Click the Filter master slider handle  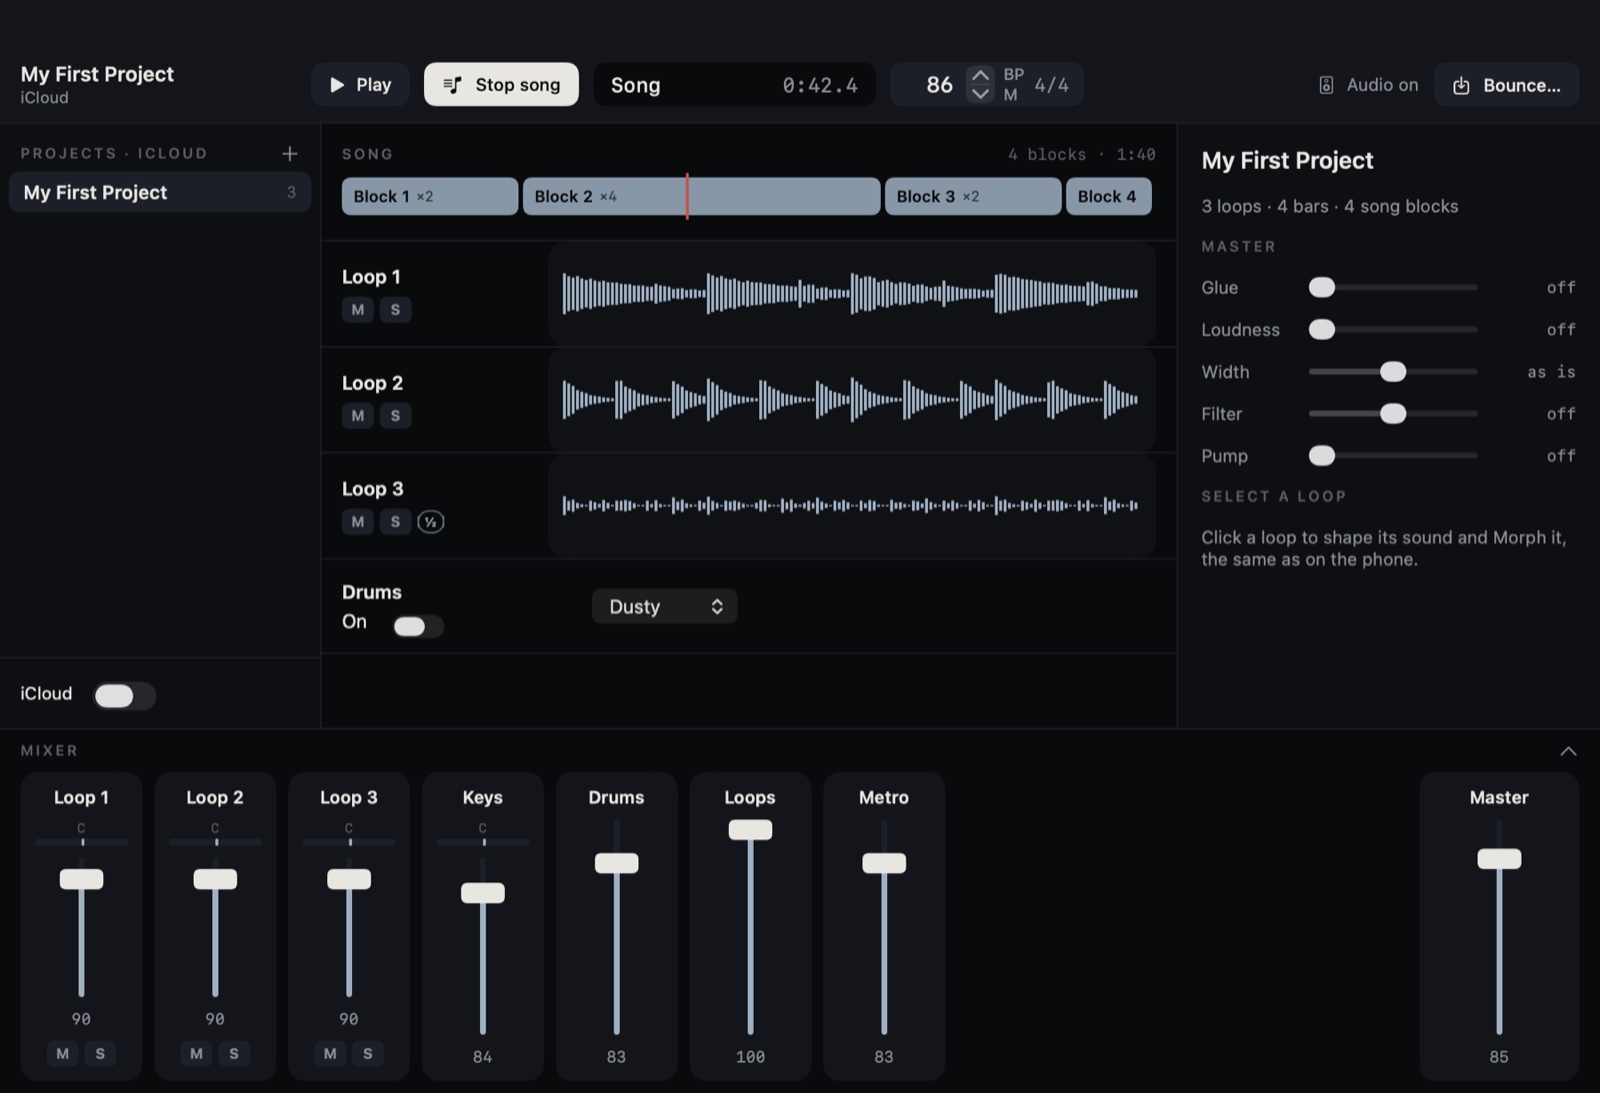click(1393, 413)
